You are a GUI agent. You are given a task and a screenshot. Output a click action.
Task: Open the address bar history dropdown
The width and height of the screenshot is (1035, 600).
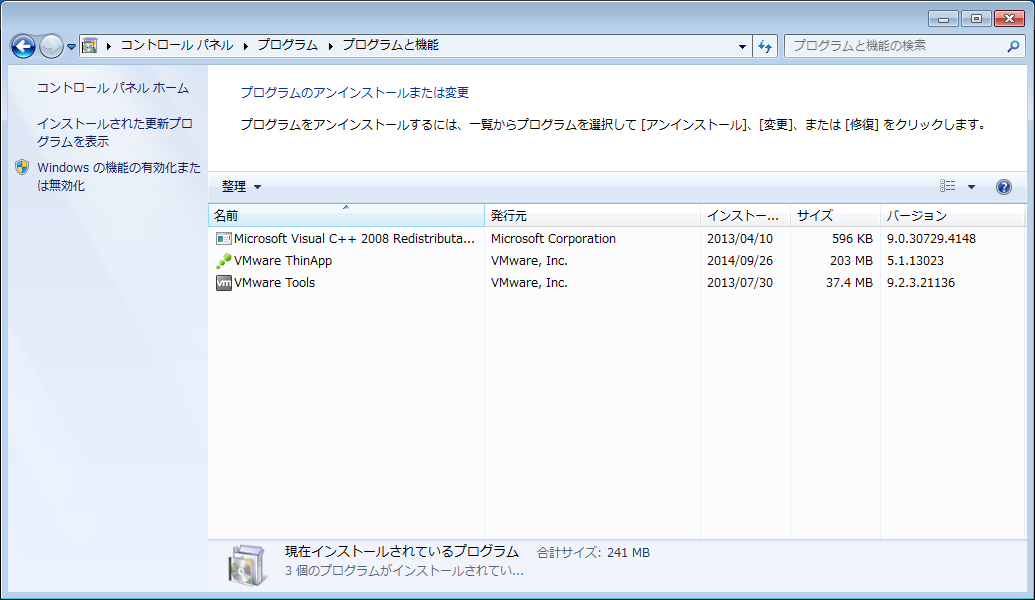(x=742, y=46)
